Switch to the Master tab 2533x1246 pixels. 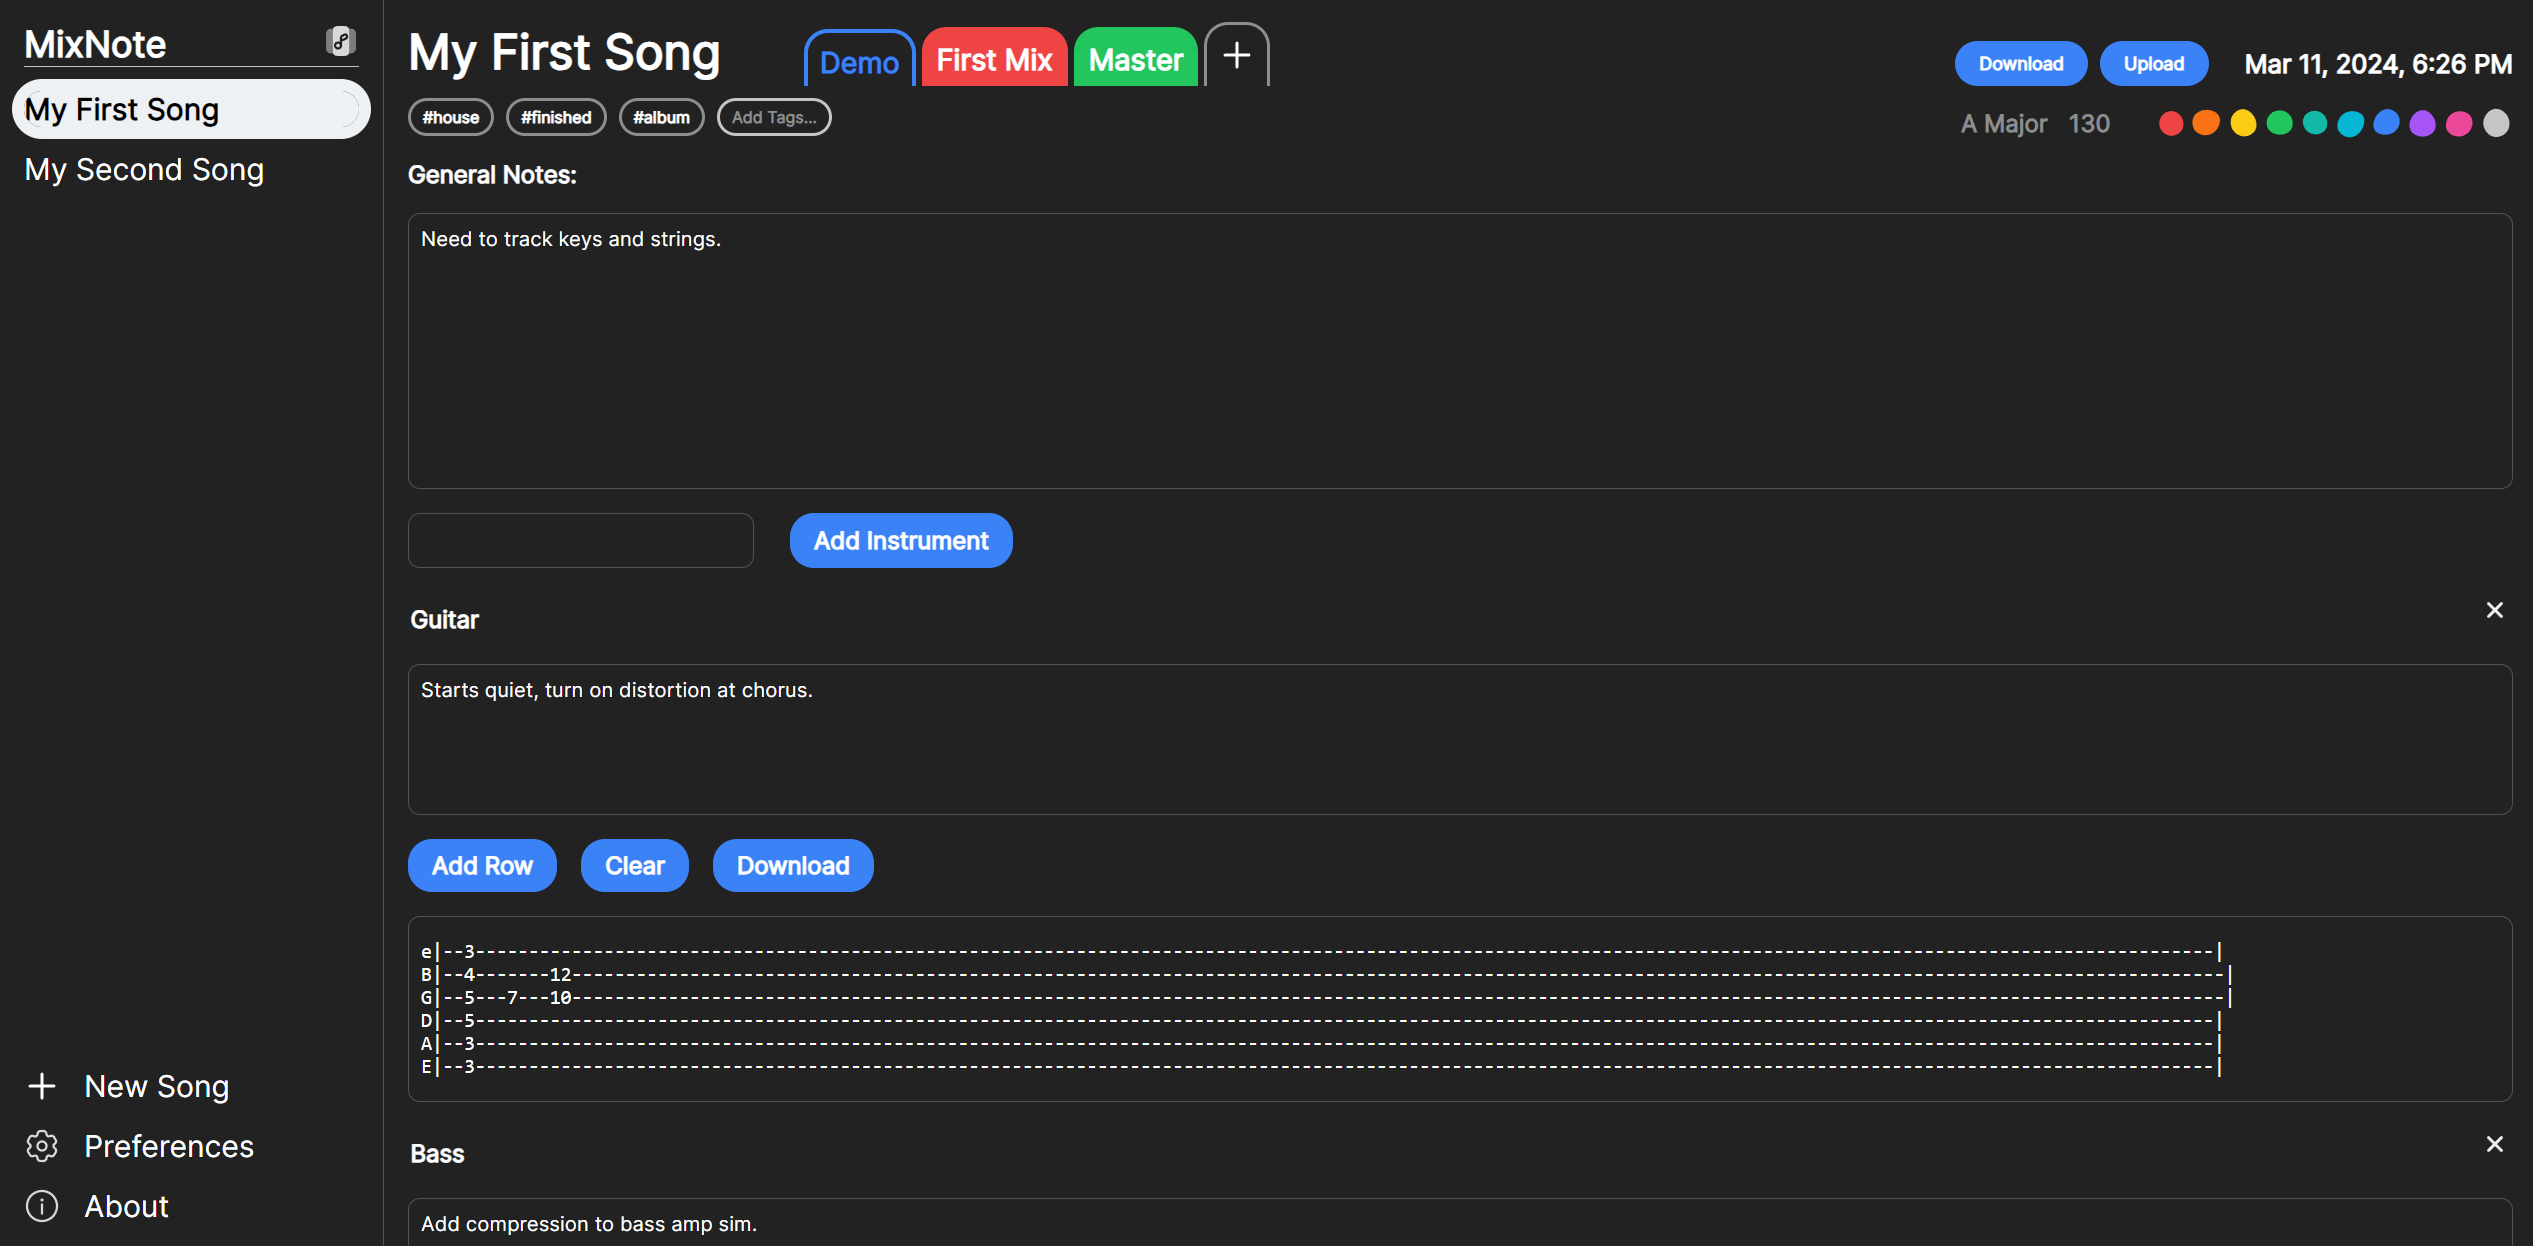point(1135,58)
